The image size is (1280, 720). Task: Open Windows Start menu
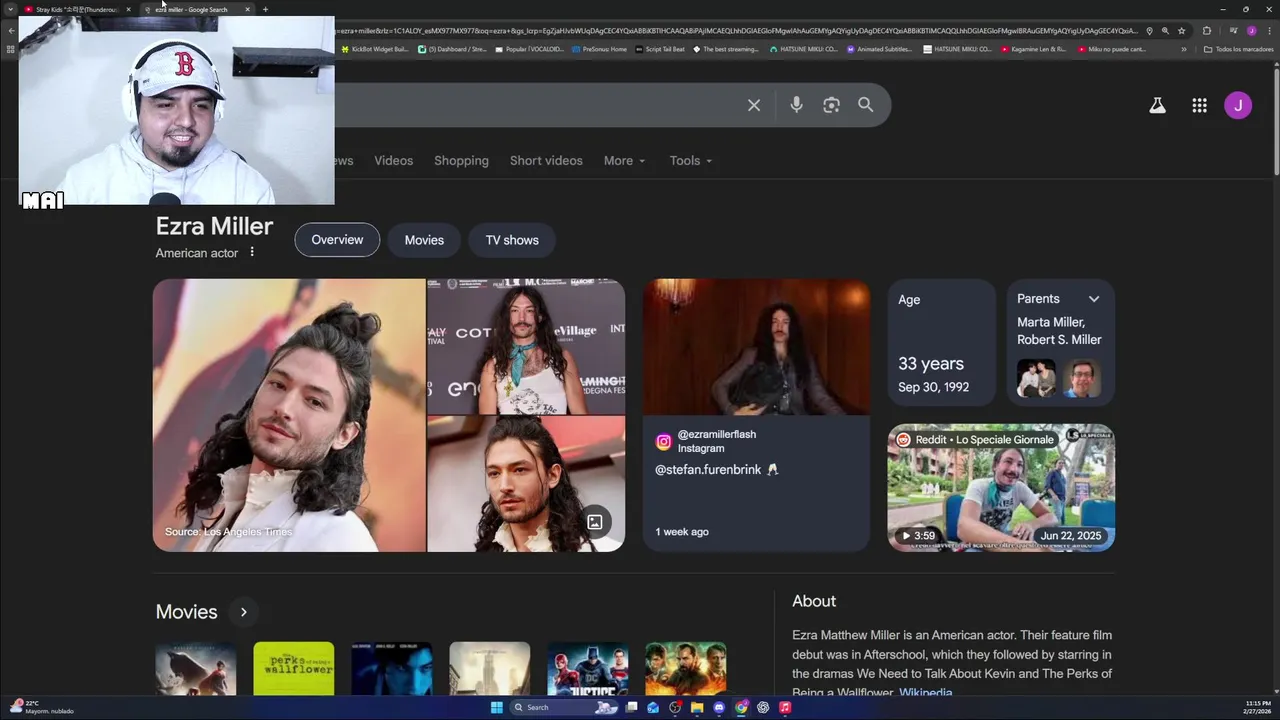497,707
